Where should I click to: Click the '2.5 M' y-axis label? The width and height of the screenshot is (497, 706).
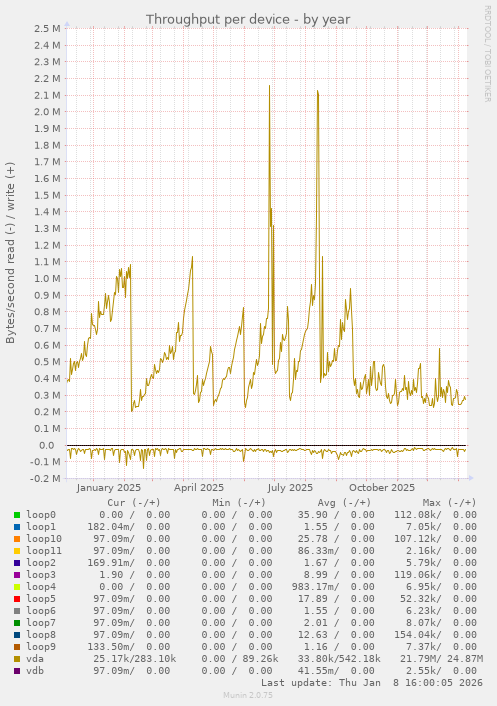click(47, 29)
